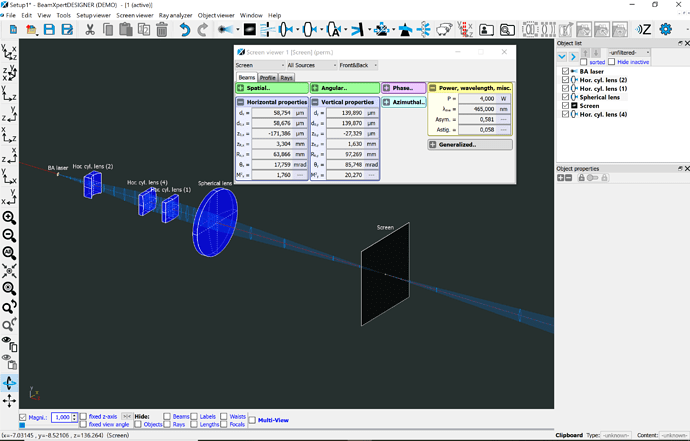Click the Multi-View button

(x=265, y=420)
